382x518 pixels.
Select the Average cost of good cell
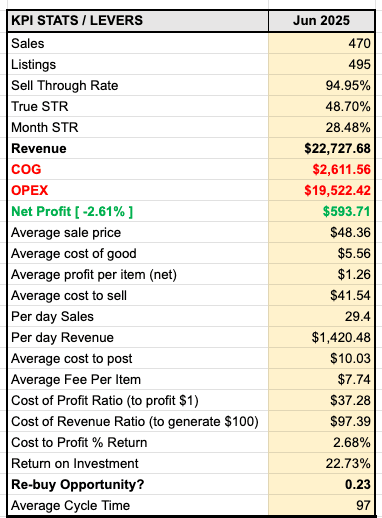(138, 253)
